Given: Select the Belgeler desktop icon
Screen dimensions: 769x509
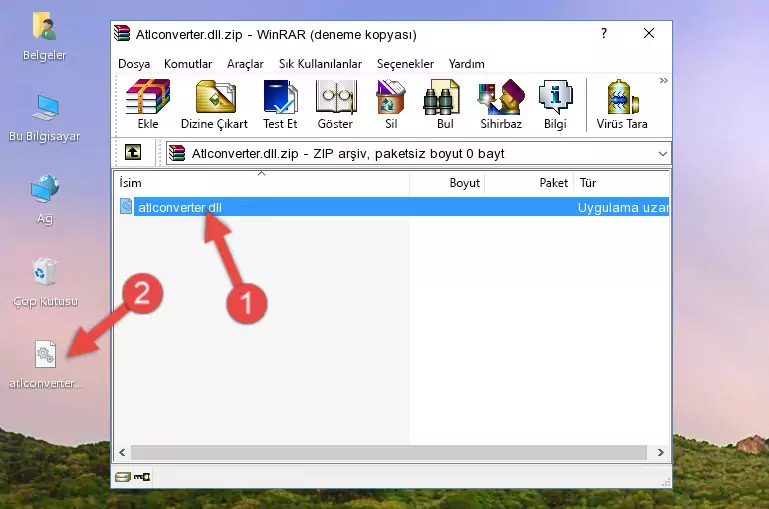Looking at the screenshot, I should pos(44,37).
